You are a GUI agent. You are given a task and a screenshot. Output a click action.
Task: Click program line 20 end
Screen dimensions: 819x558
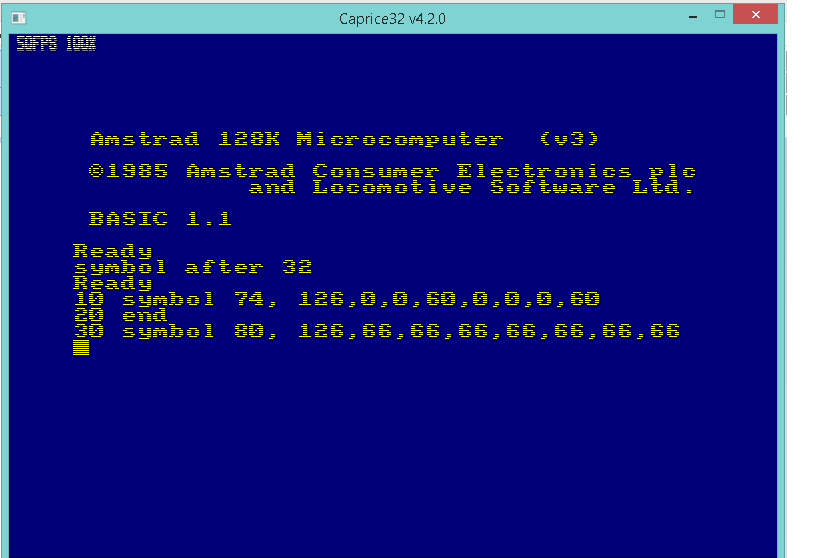tap(120, 315)
